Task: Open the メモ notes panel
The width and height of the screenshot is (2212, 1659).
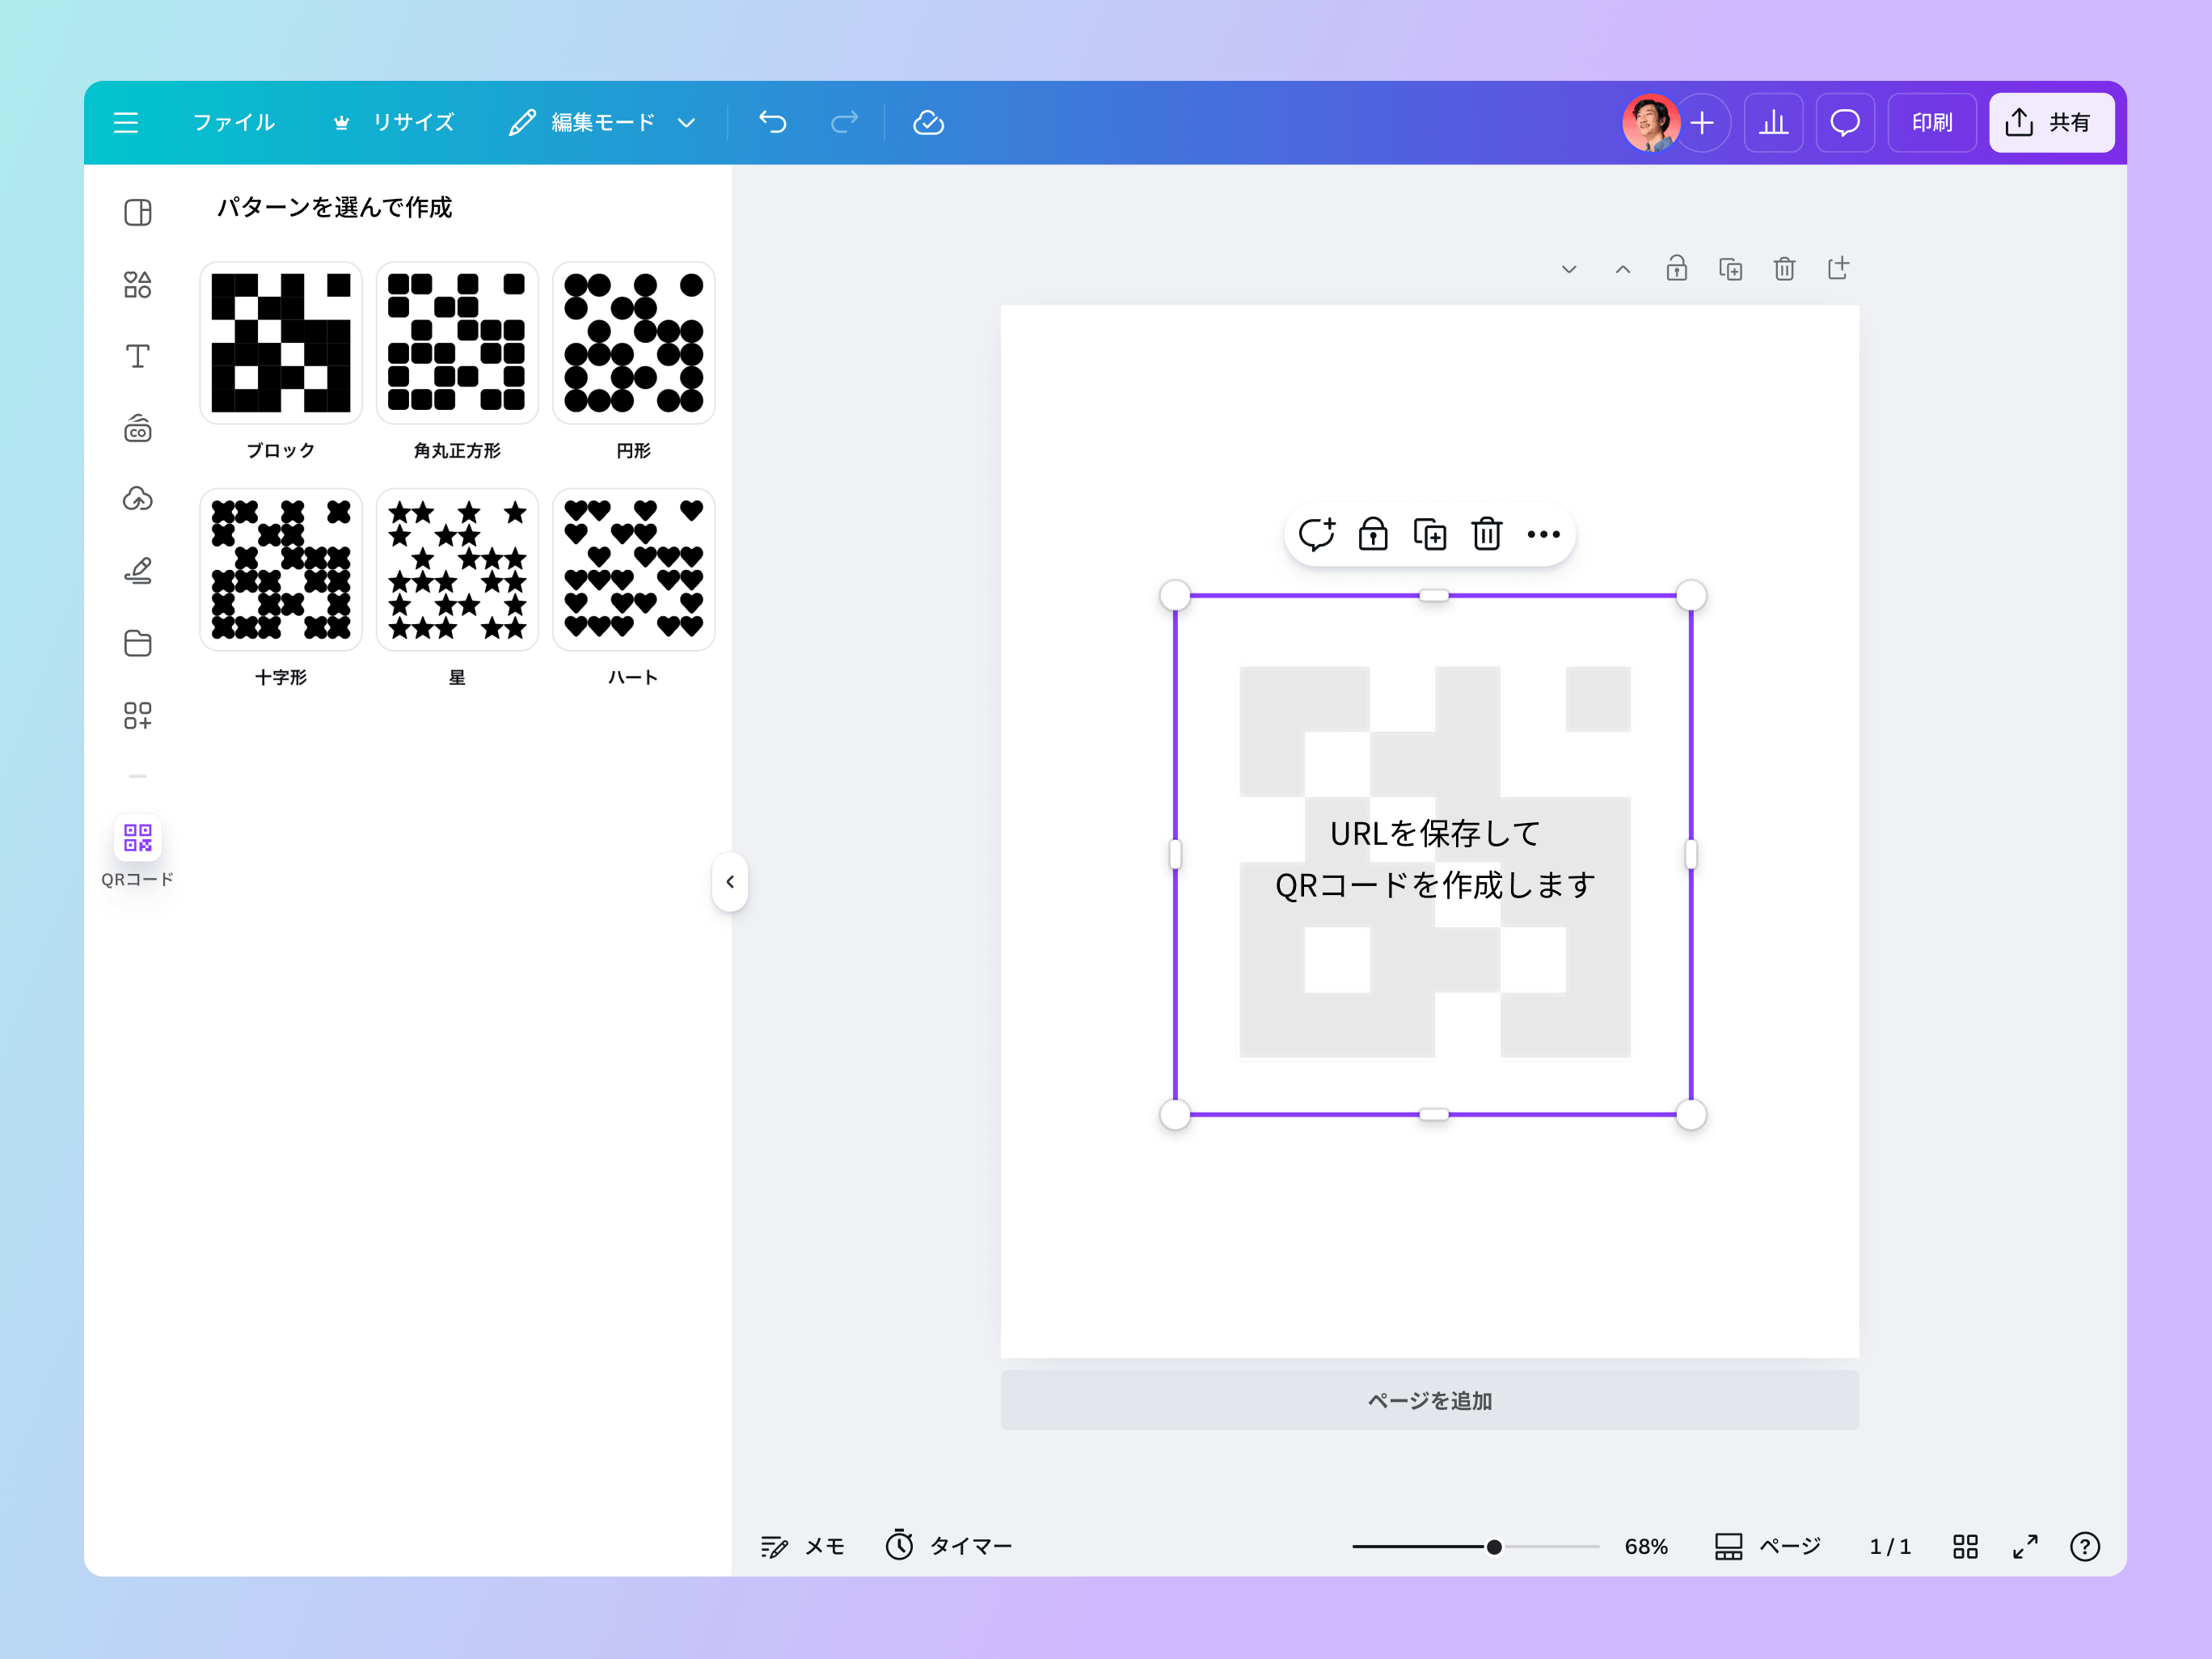Action: point(802,1547)
